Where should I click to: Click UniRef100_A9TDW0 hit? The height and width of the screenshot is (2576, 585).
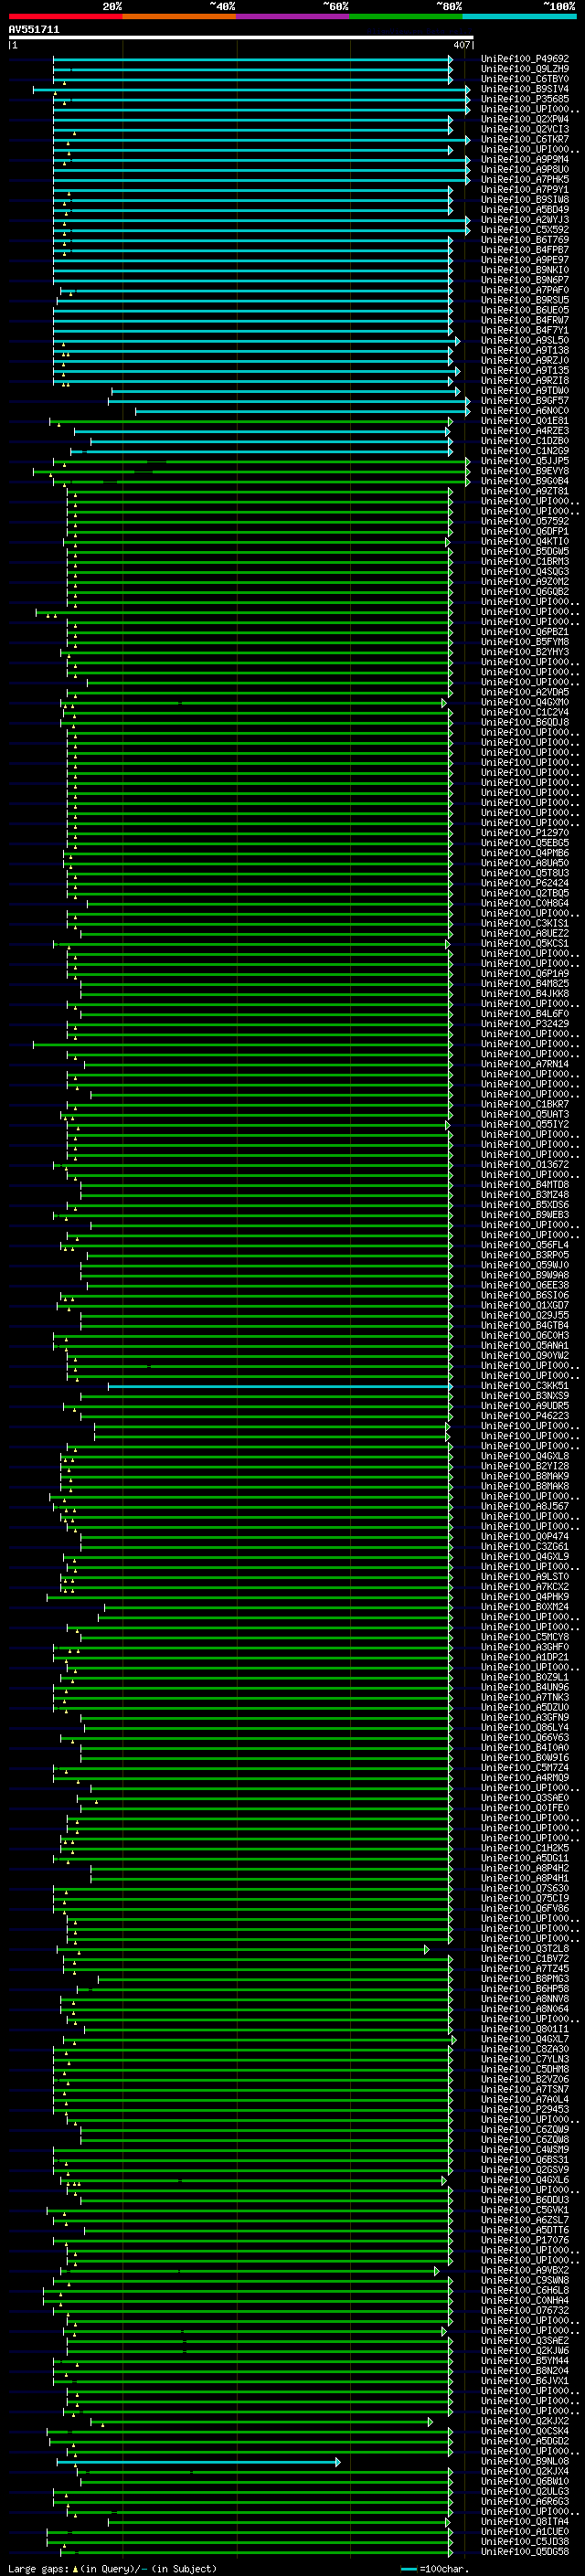tap(525, 391)
